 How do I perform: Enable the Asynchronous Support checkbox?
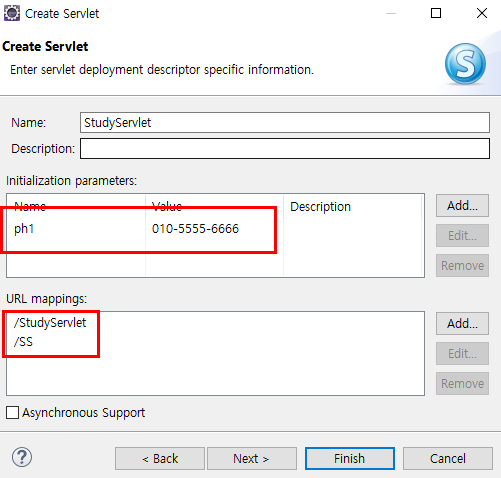tap(13, 413)
